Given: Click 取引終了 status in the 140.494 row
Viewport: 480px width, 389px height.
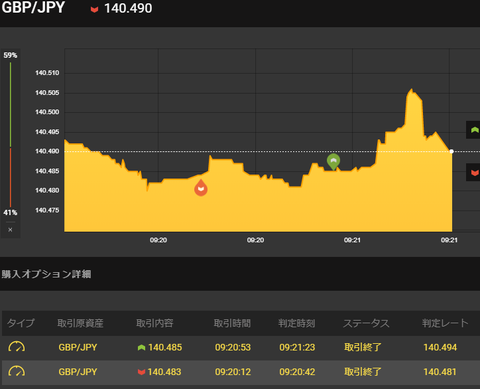Looking at the screenshot, I should pos(363,347).
